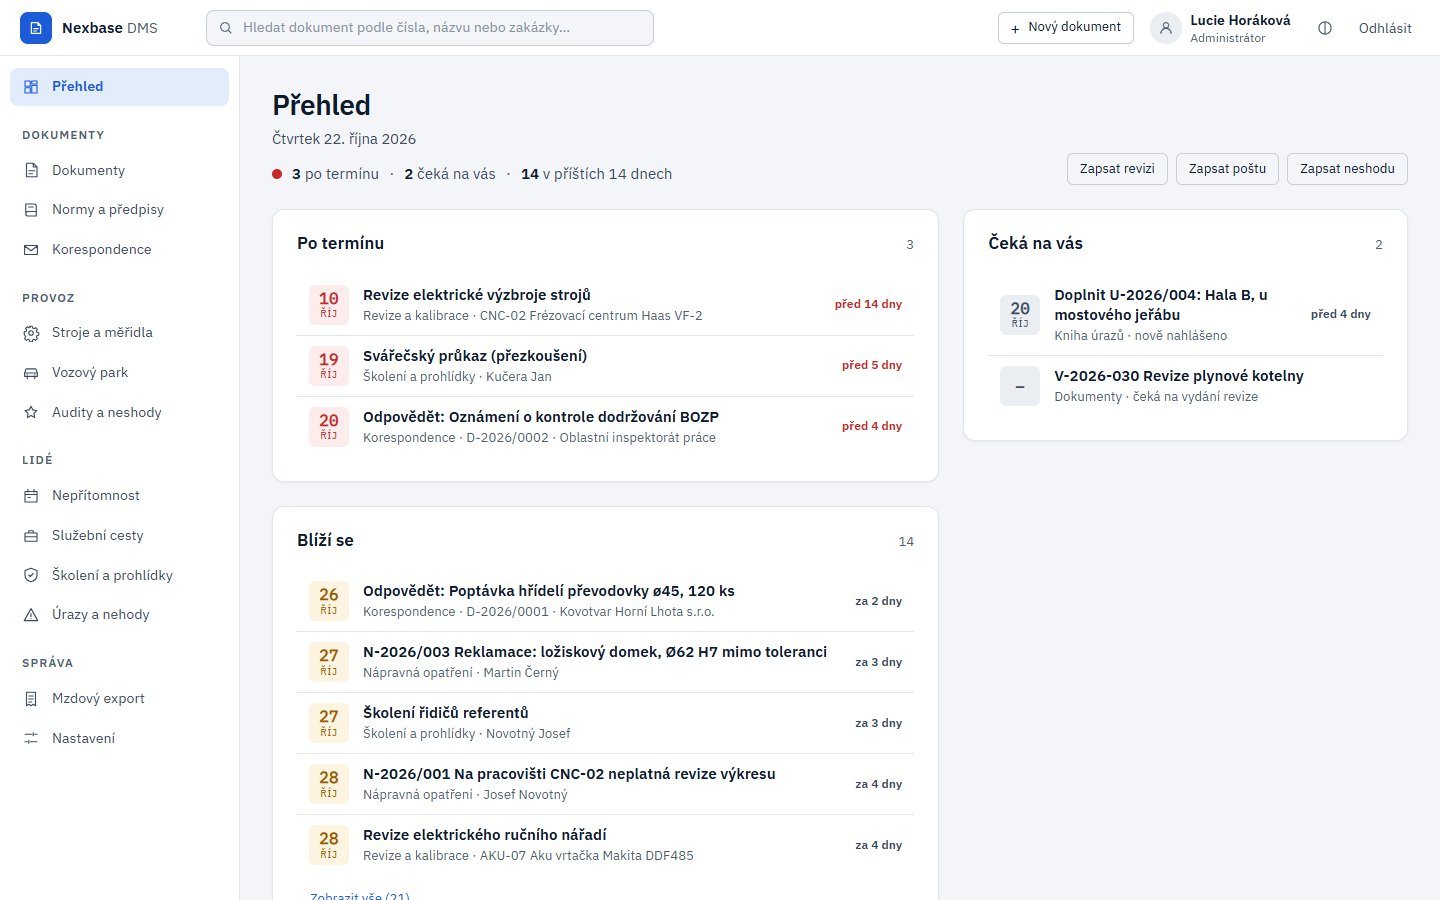The height and width of the screenshot is (900, 1440).
Task: Click the Zapsat neshodu button
Action: tap(1347, 169)
